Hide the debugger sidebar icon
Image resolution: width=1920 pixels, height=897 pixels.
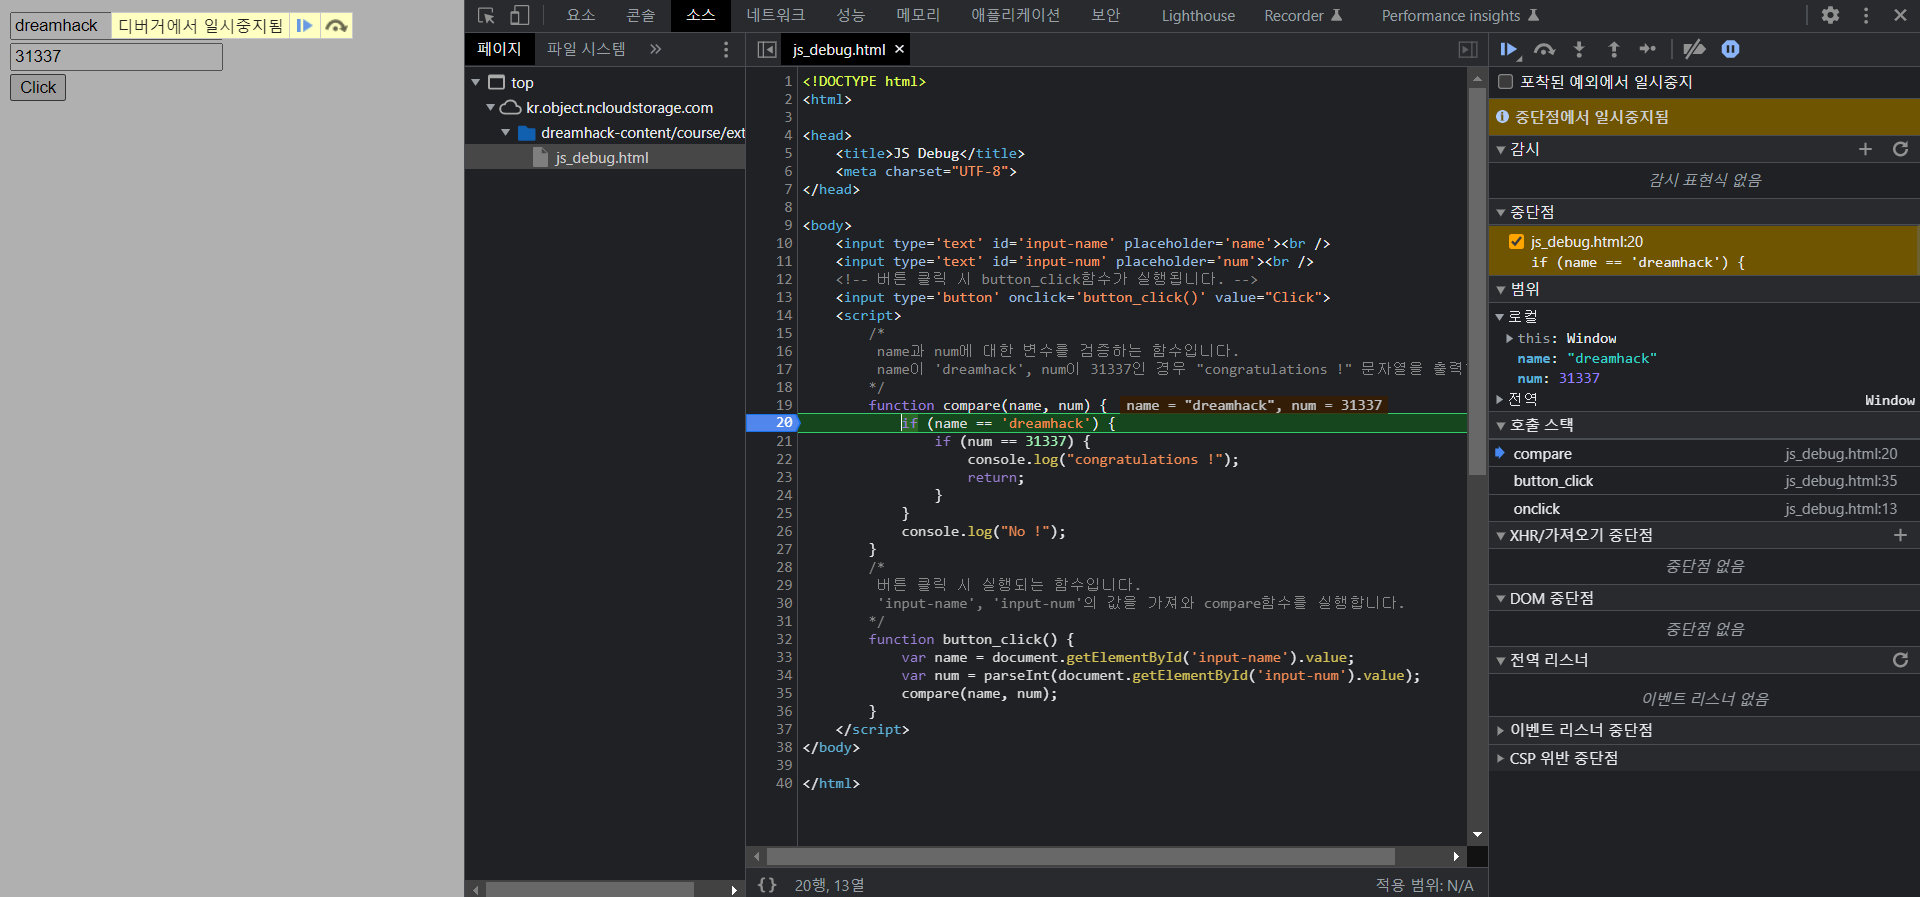1467,49
